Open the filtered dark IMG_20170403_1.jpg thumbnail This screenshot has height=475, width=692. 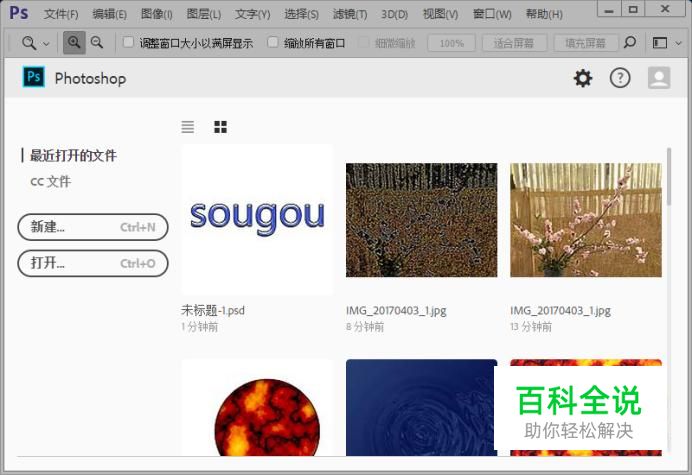[421, 220]
